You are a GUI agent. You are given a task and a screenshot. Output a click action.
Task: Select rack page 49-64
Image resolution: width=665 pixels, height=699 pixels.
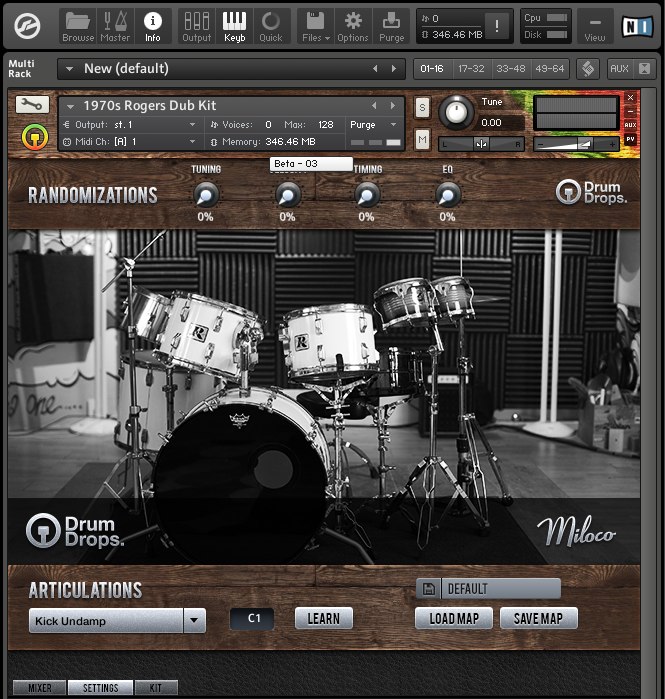(x=550, y=69)
